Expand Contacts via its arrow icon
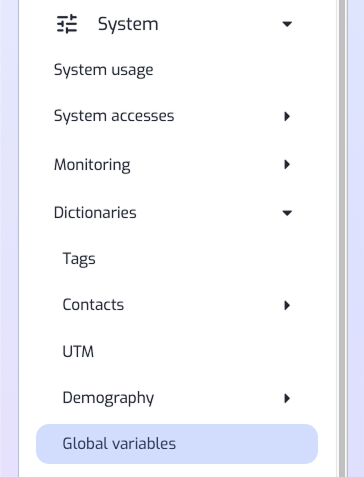The height and width of the screenshot is (477, 364). [x=287, y=305]
